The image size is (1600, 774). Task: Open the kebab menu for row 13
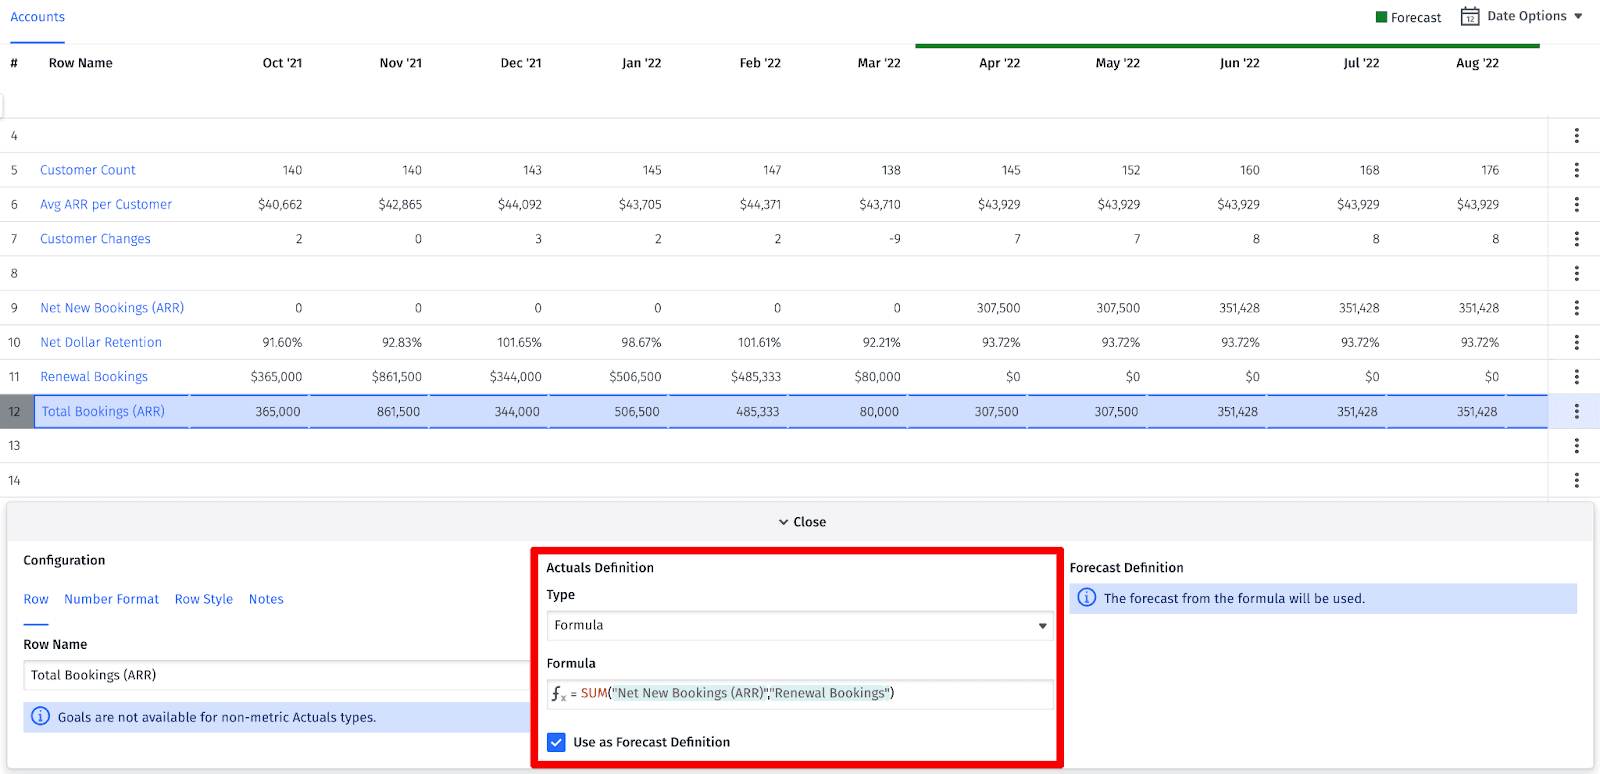coord(1576,446)
